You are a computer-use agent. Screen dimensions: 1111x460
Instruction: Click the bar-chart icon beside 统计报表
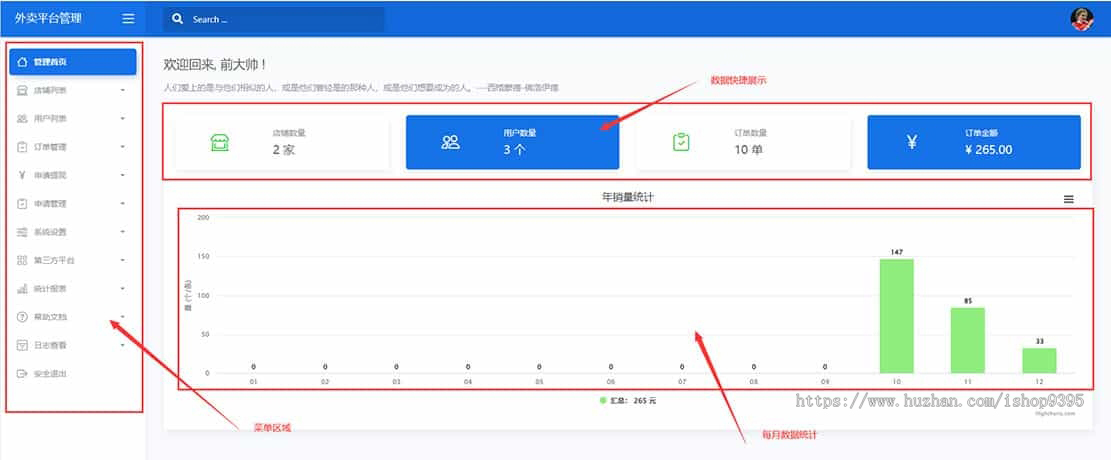pos(22,288)
